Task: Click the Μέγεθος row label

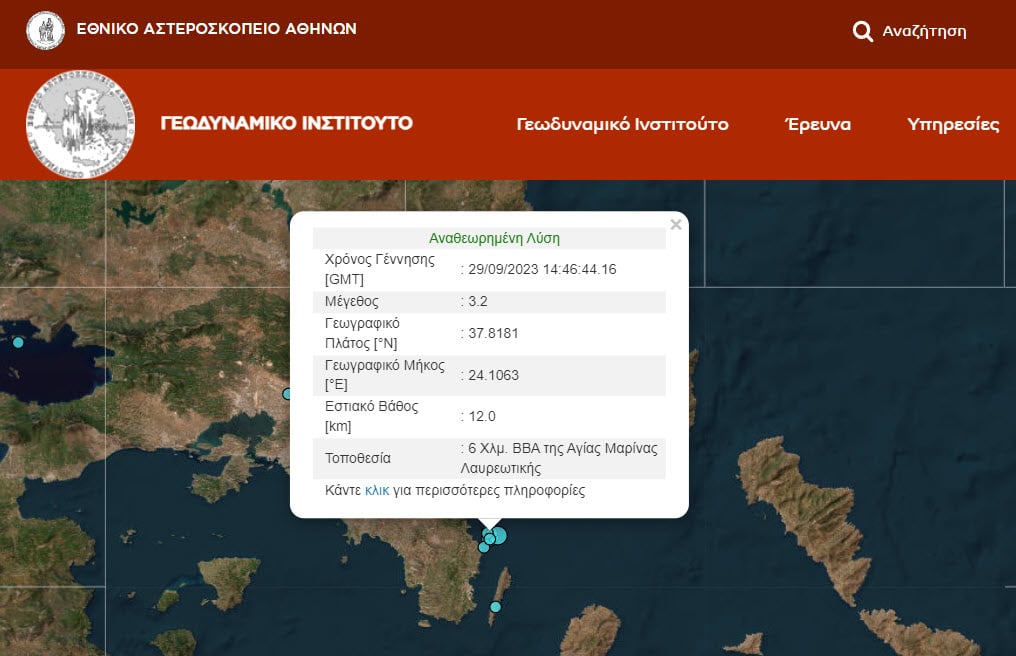Action: click(352, 301)
